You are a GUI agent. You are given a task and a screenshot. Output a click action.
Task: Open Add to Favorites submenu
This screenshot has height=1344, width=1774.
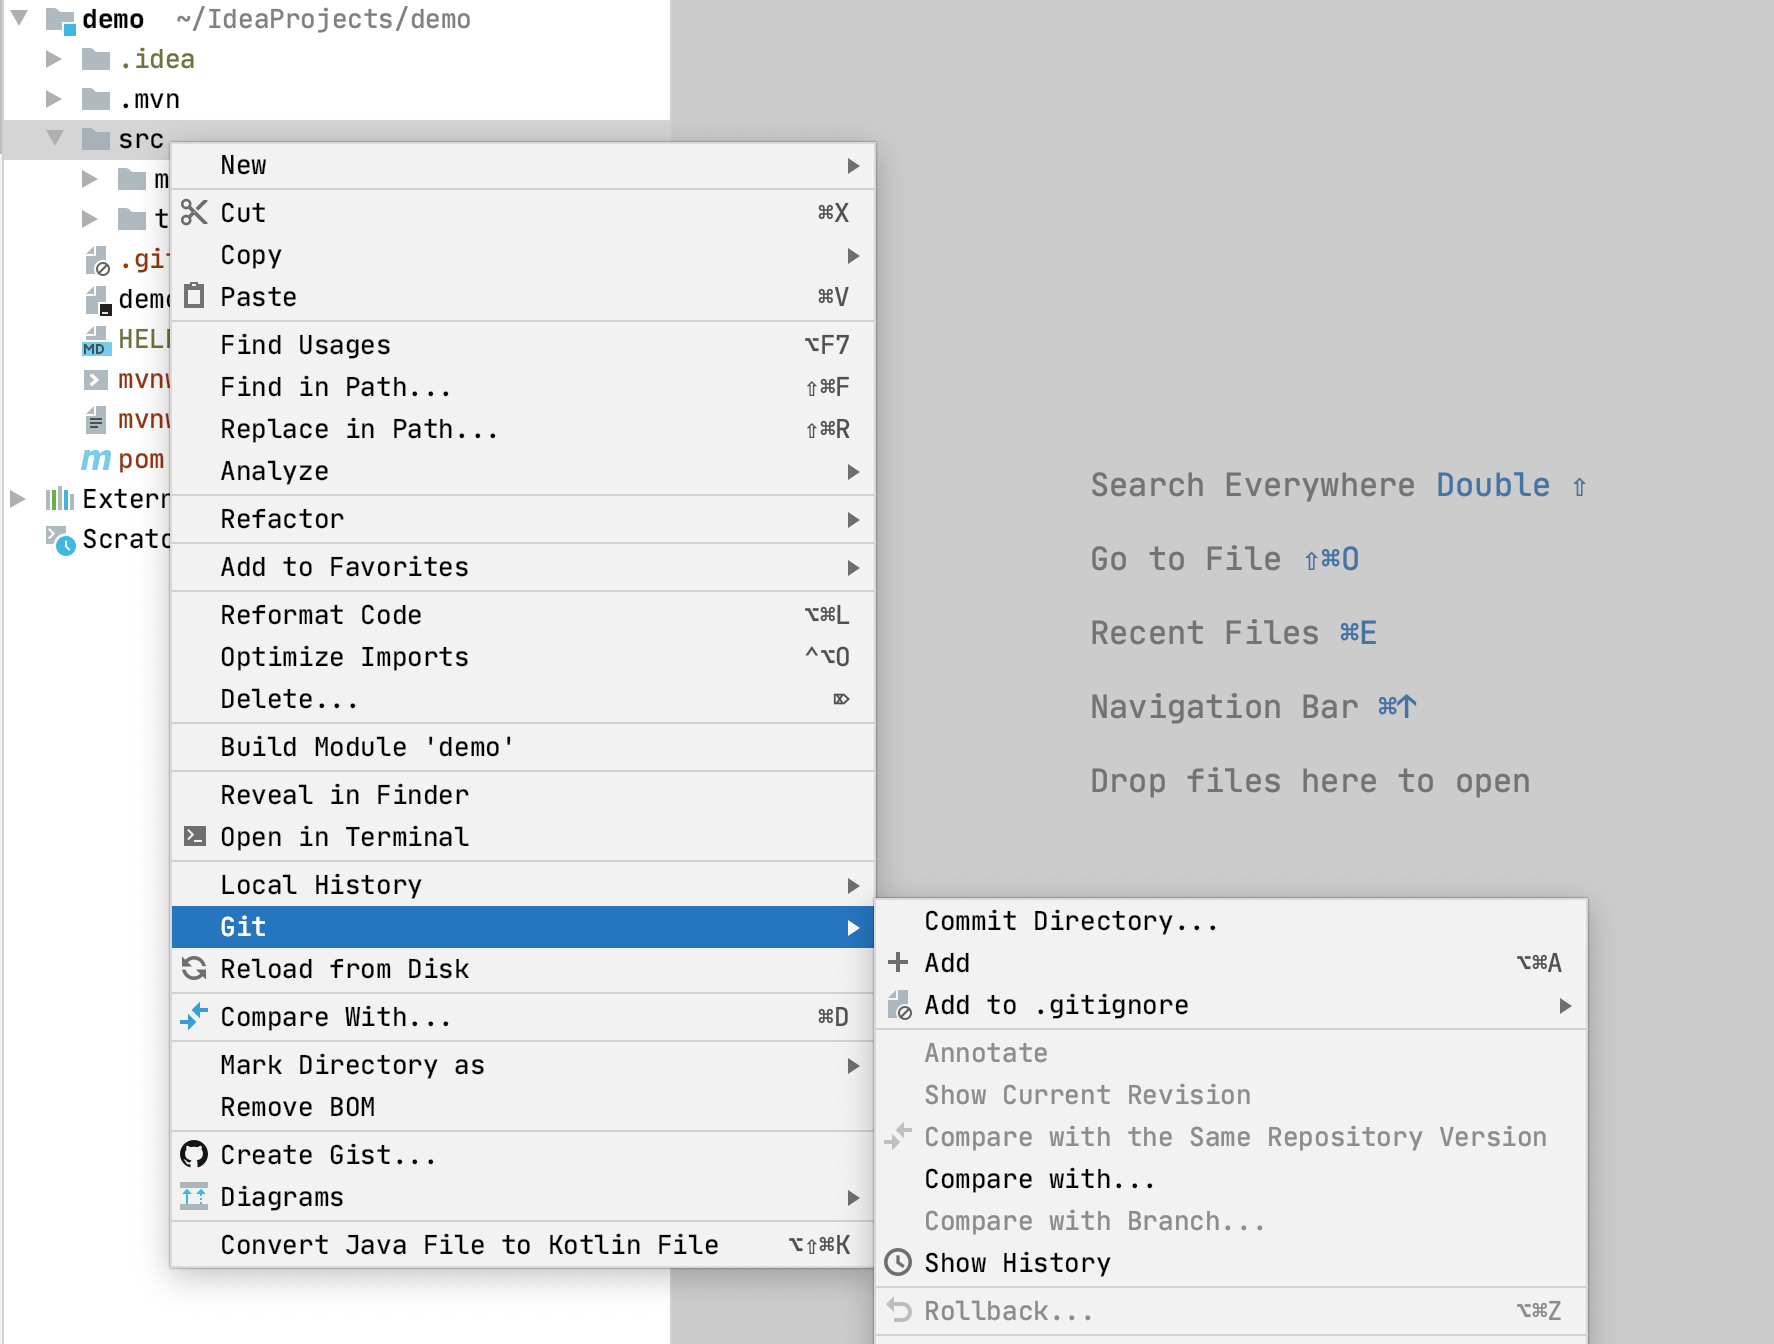click(523, 566)
